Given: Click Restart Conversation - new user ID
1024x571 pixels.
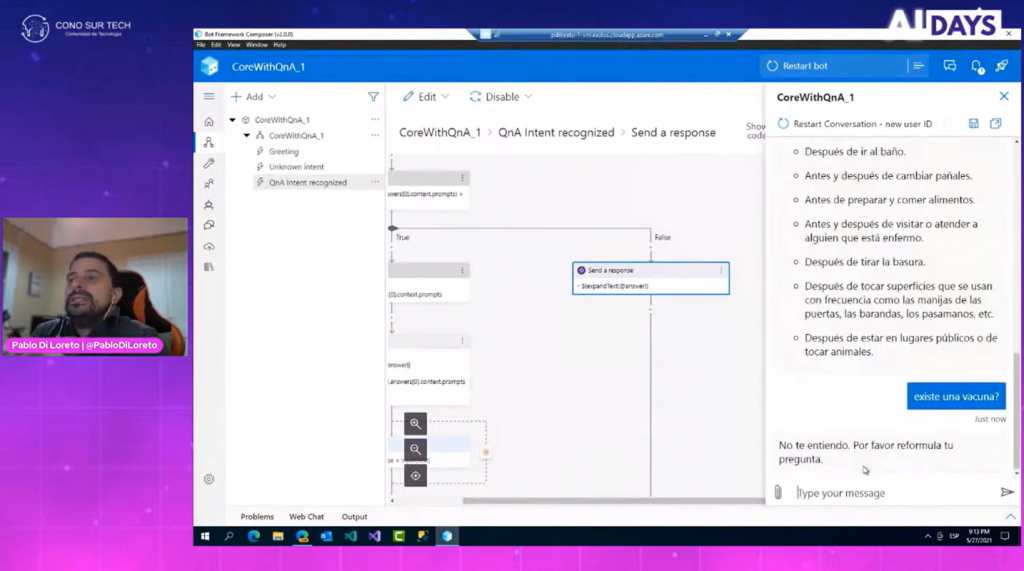Looking at the screenshot, I should point(855,123).
